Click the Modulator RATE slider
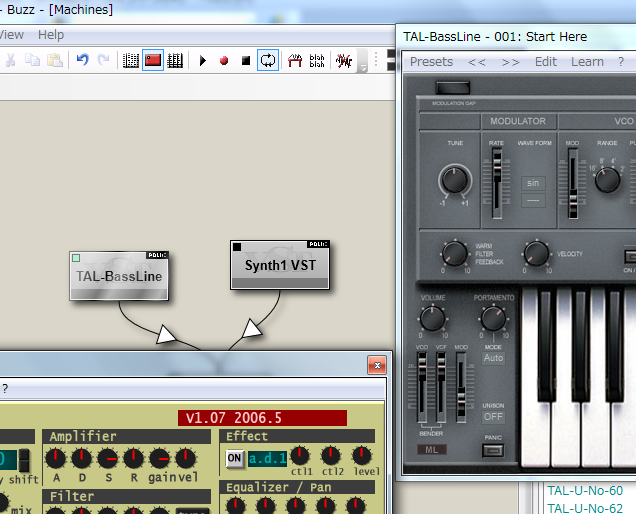 [496, 180]
